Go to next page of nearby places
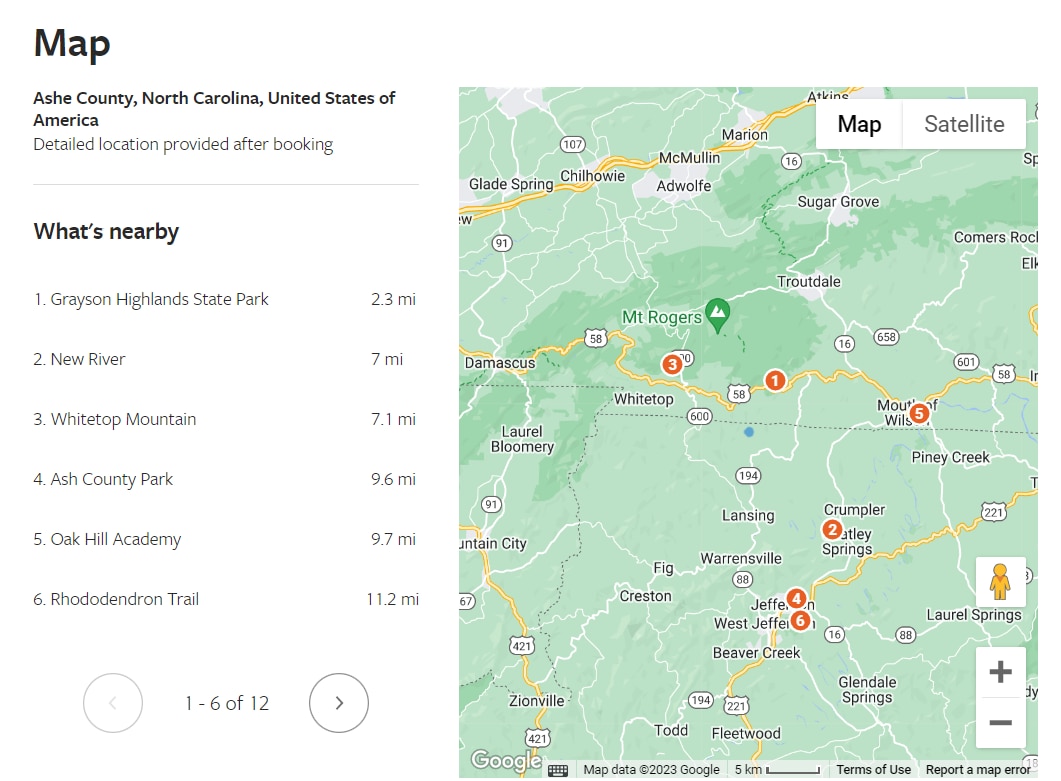 [339, 703]
